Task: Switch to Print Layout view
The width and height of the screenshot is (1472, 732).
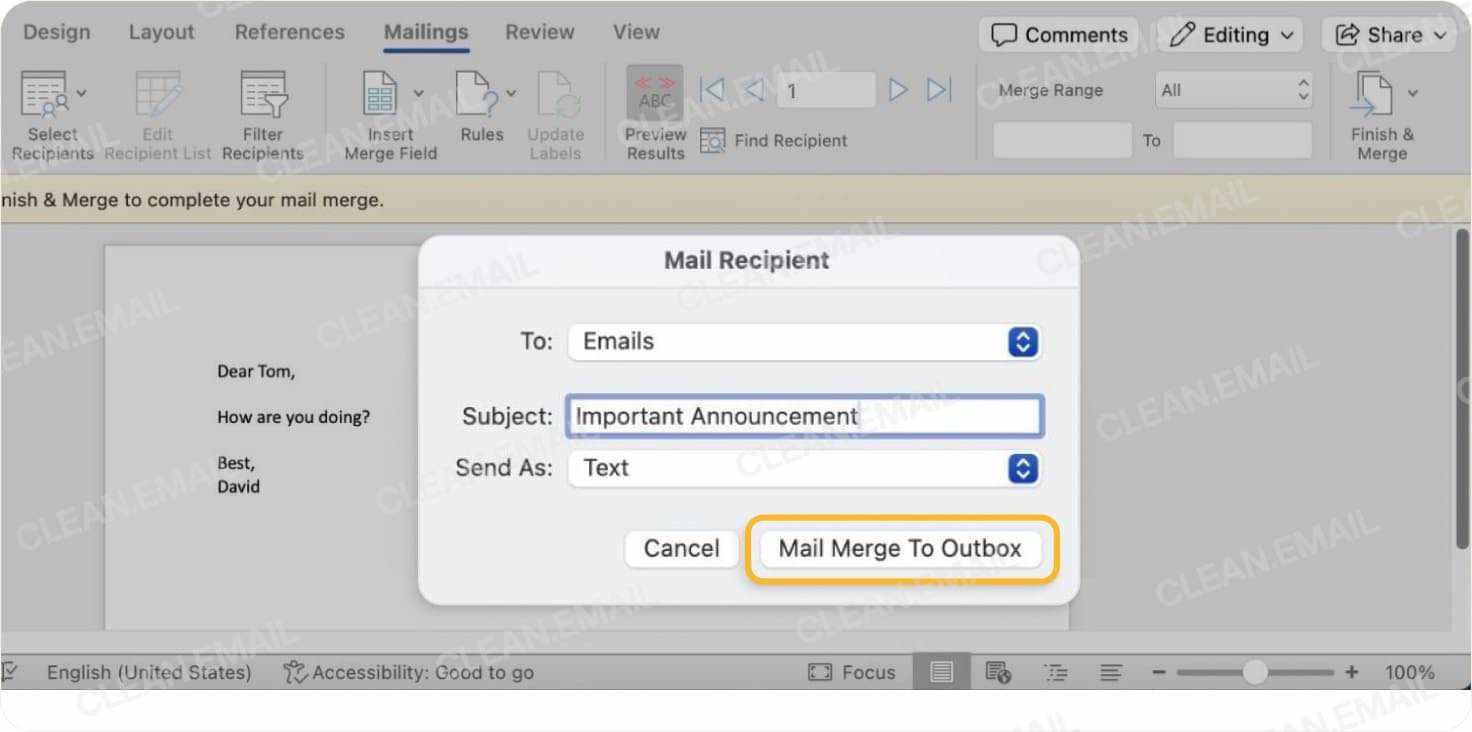Action: click(941, 672)
